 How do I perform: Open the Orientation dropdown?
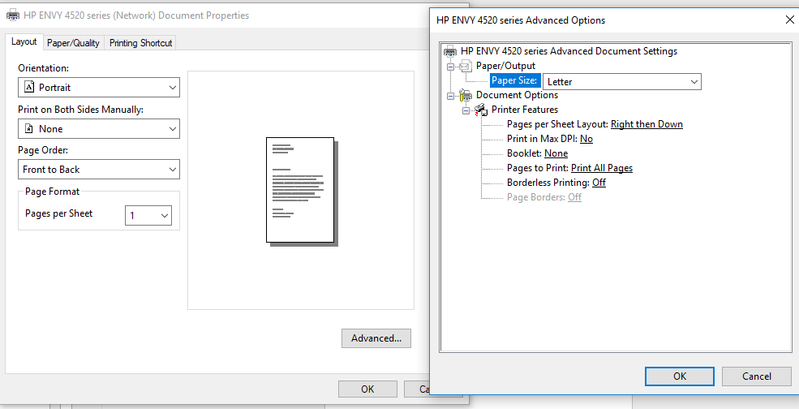[99, 87]
